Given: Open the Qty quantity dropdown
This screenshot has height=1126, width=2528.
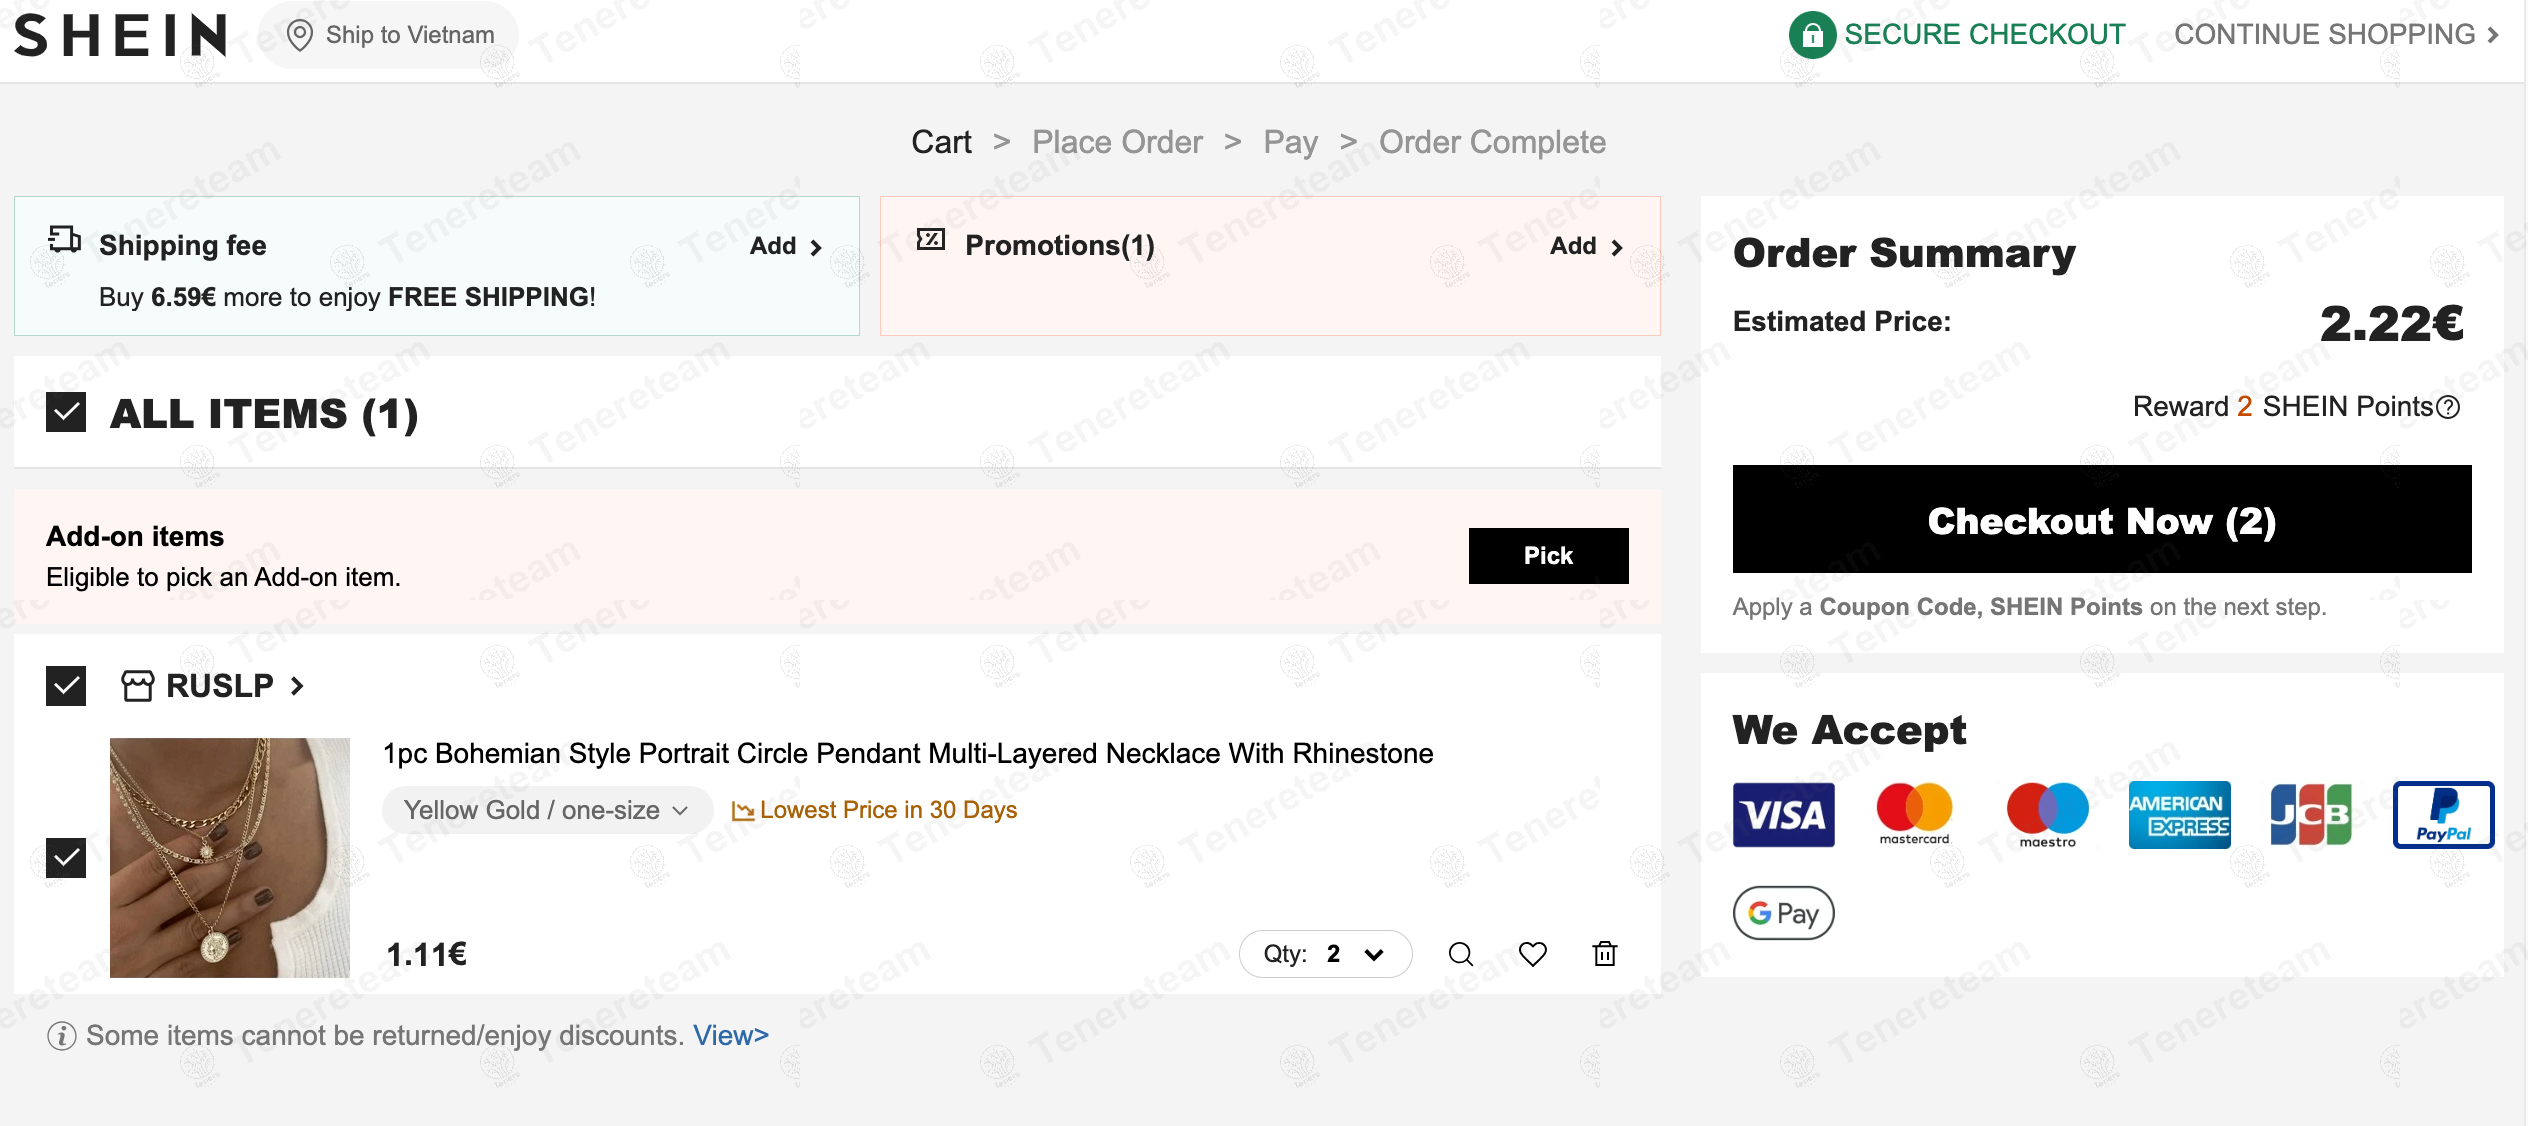Looking at the screenshot, I should pyautogui.click(x=1325, y=954).
